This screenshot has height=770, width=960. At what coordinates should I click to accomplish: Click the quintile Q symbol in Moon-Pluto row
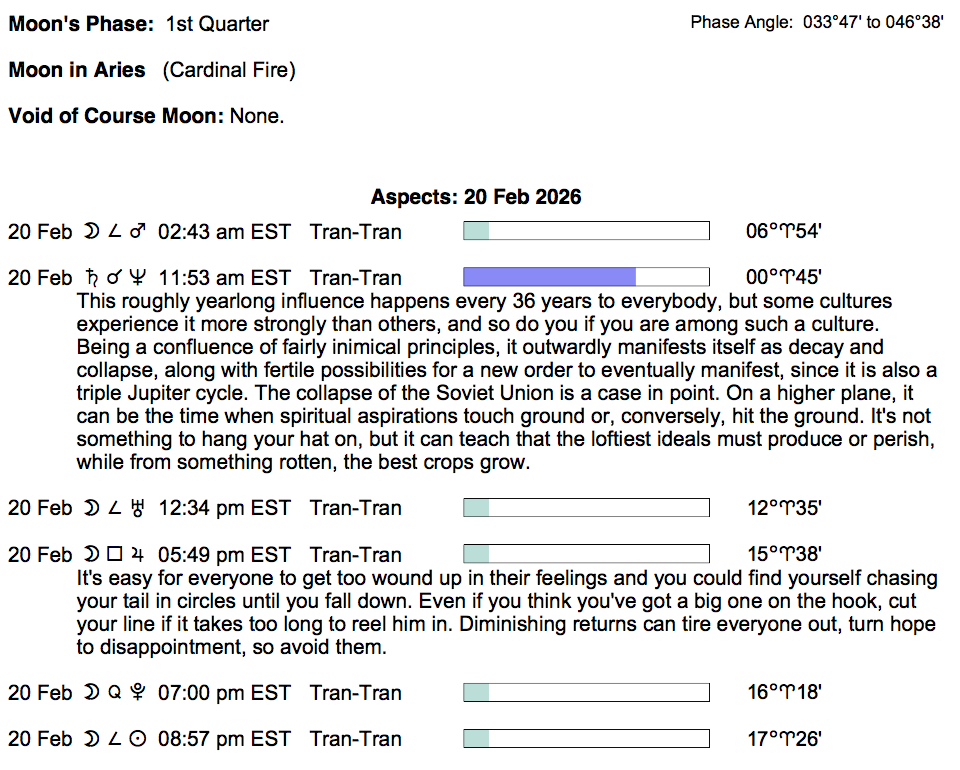click(x=115, y=693)
